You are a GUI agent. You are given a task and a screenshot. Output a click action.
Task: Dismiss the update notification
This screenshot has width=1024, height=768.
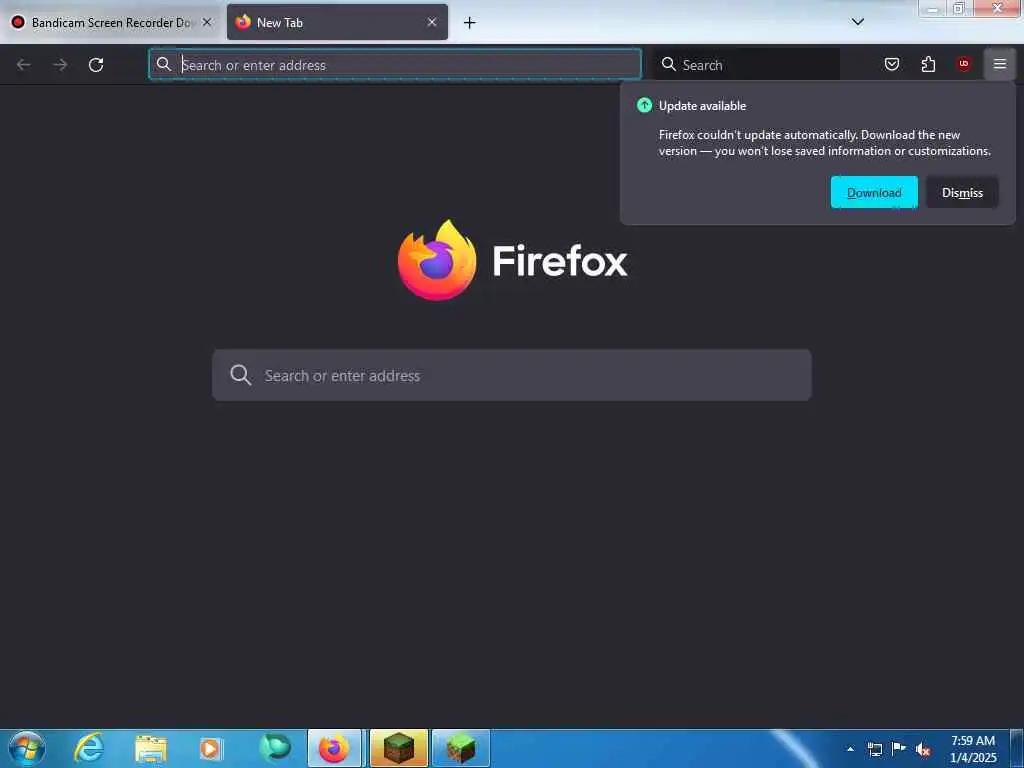[962, 193]
